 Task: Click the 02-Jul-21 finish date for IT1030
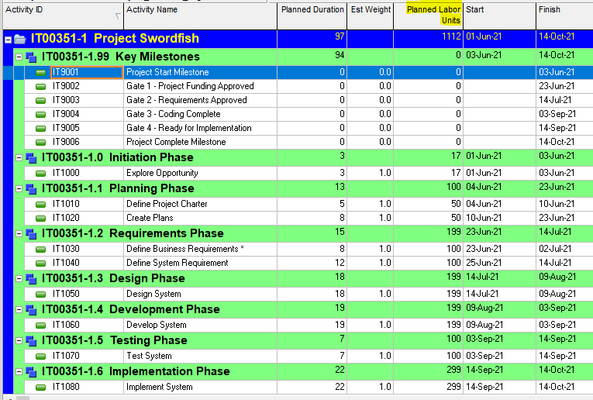click(x=565, y=249)
